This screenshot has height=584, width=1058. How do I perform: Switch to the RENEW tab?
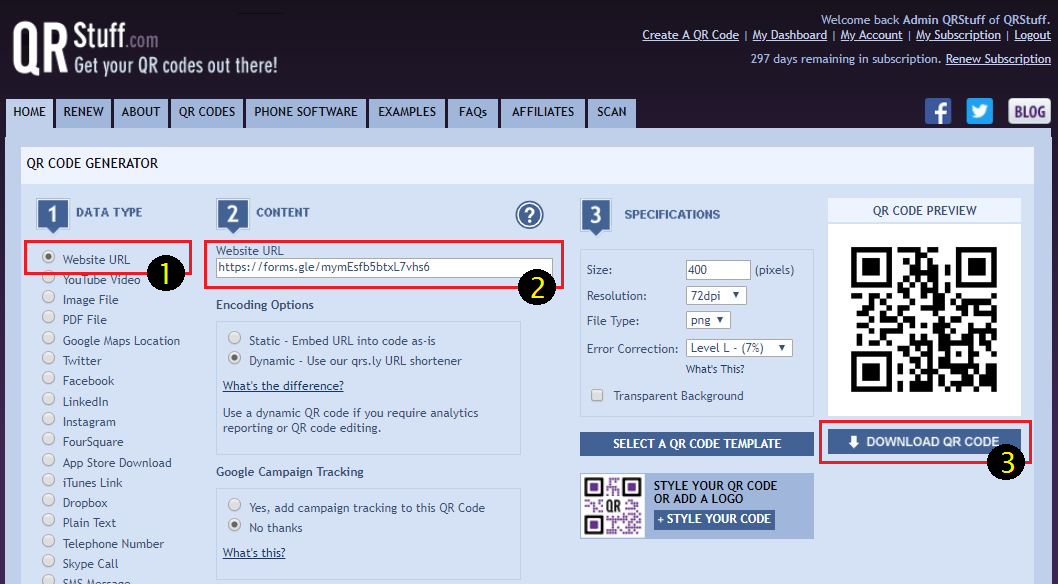[84, 113]
